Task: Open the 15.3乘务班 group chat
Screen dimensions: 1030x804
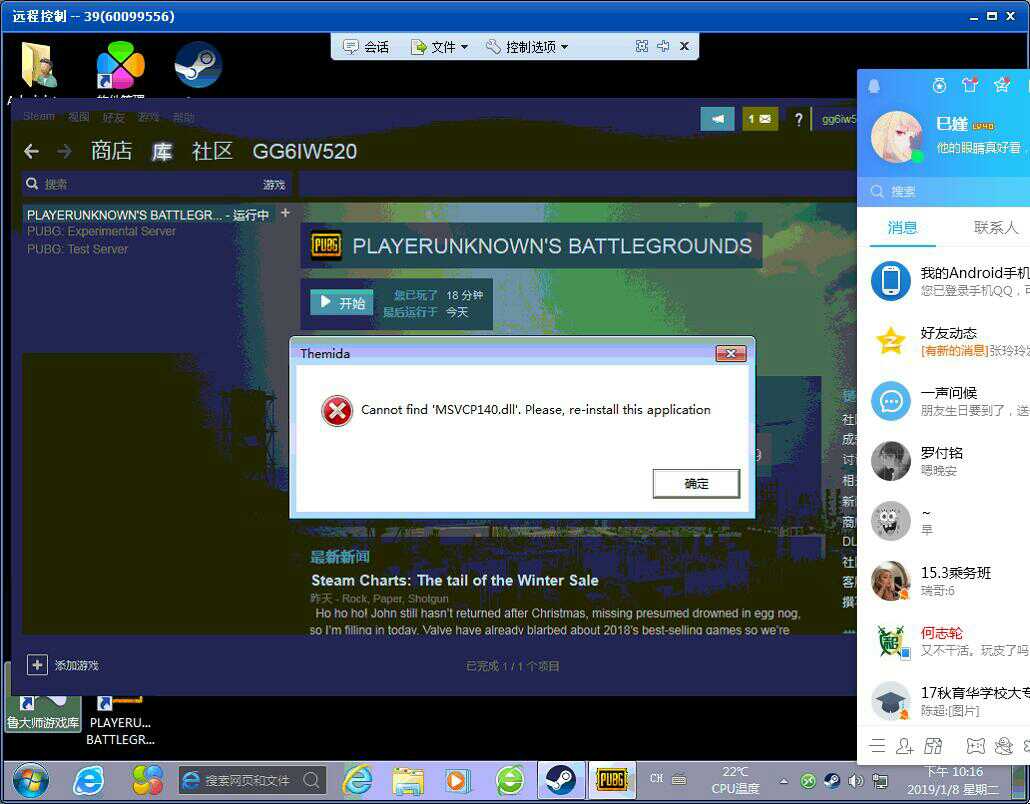Action: (943, 581)
